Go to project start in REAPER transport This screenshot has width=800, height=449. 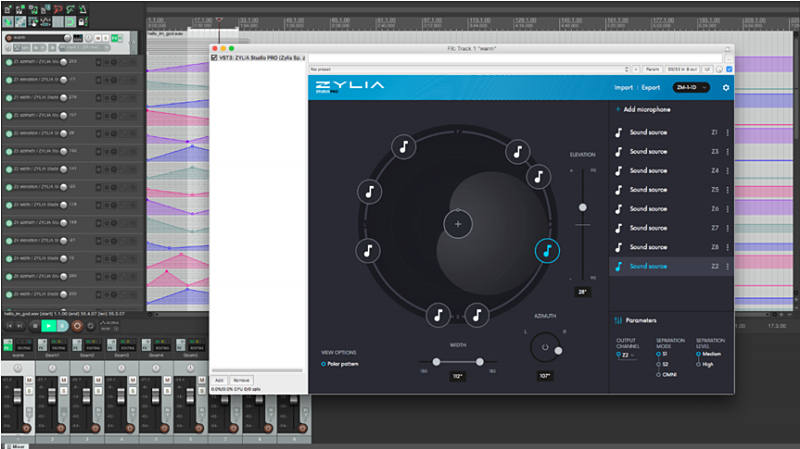coord(10,326)
